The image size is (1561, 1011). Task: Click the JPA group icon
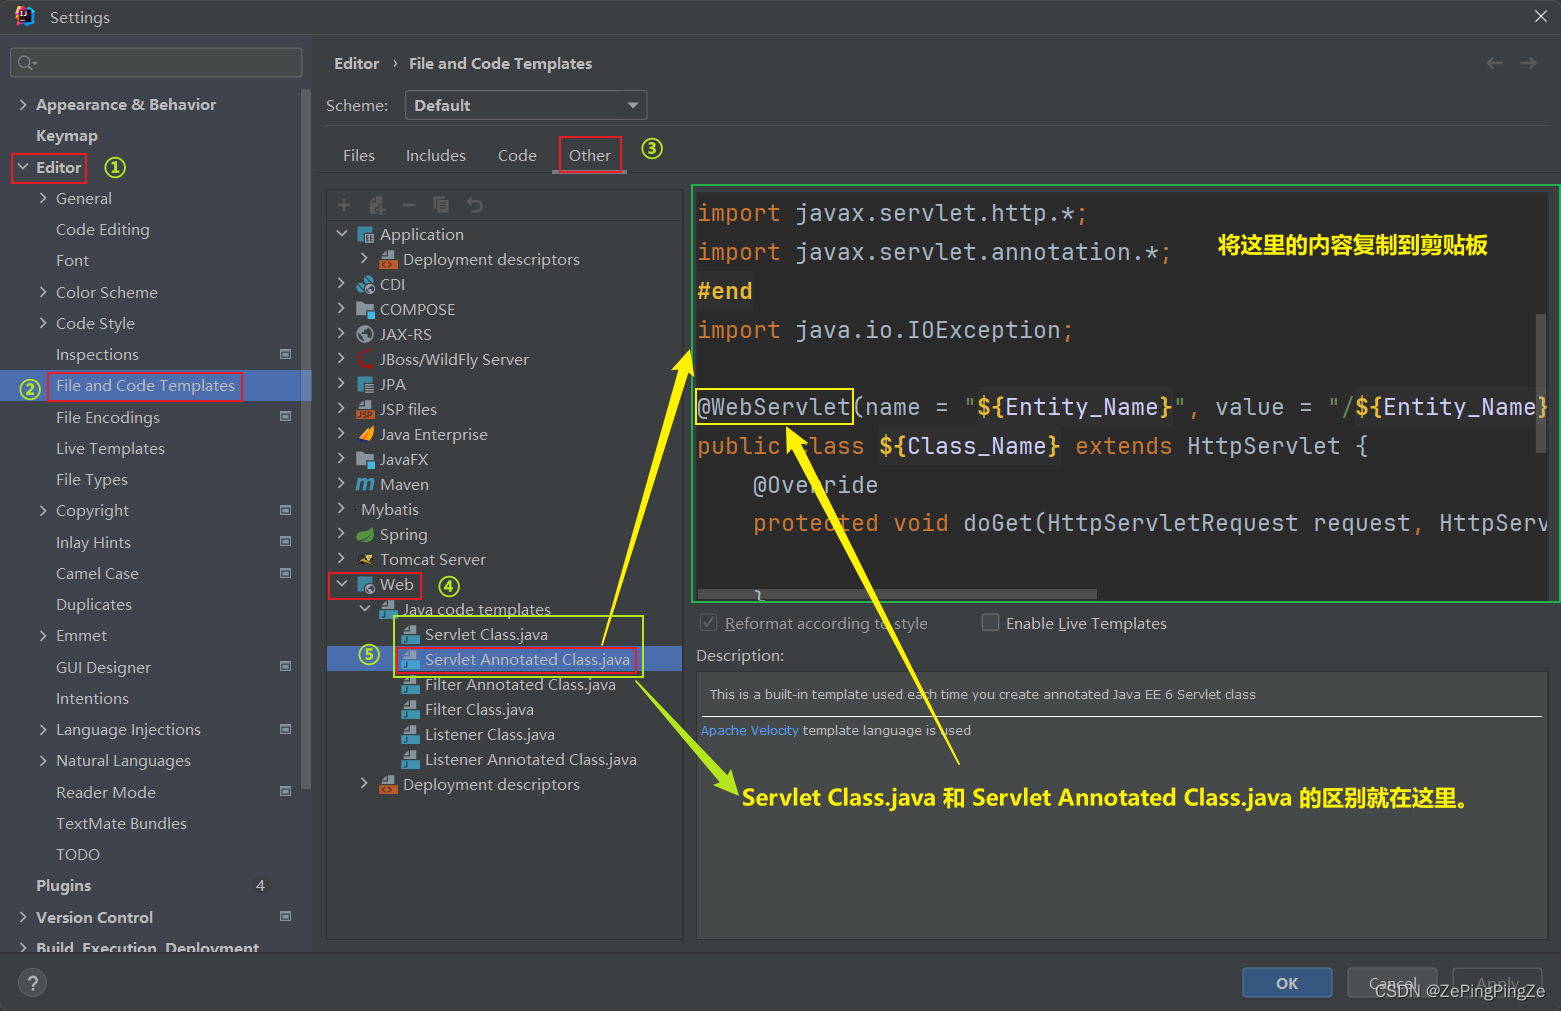[366, 385]
